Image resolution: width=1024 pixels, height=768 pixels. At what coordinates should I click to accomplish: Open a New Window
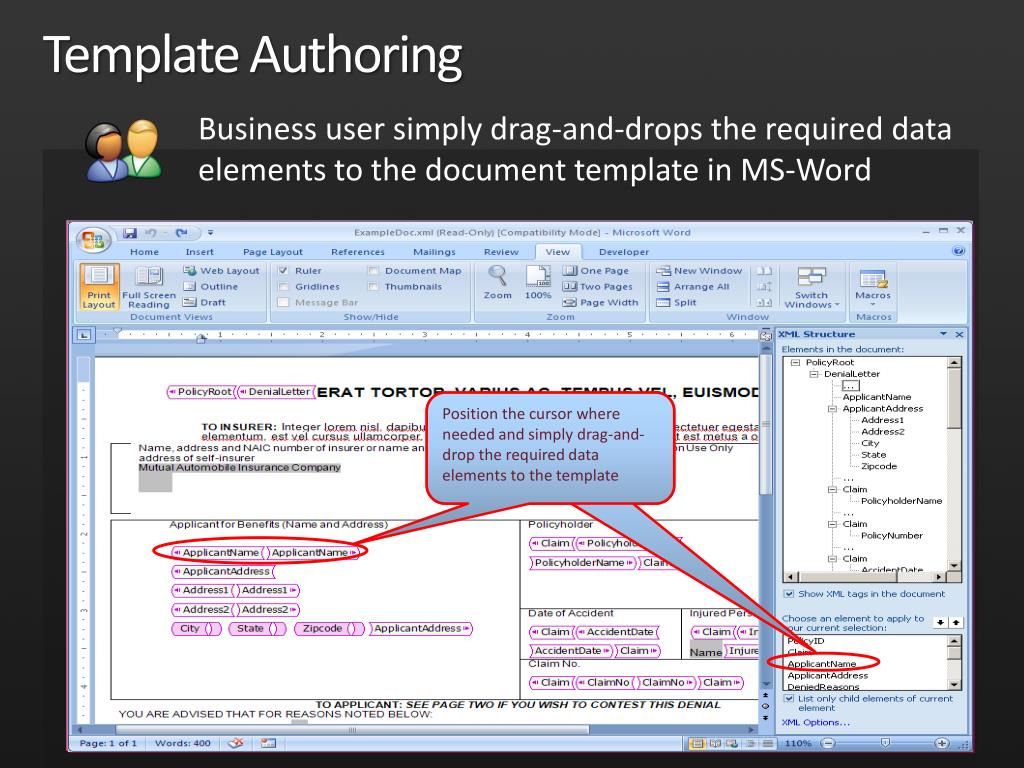[x=699, y=270]
